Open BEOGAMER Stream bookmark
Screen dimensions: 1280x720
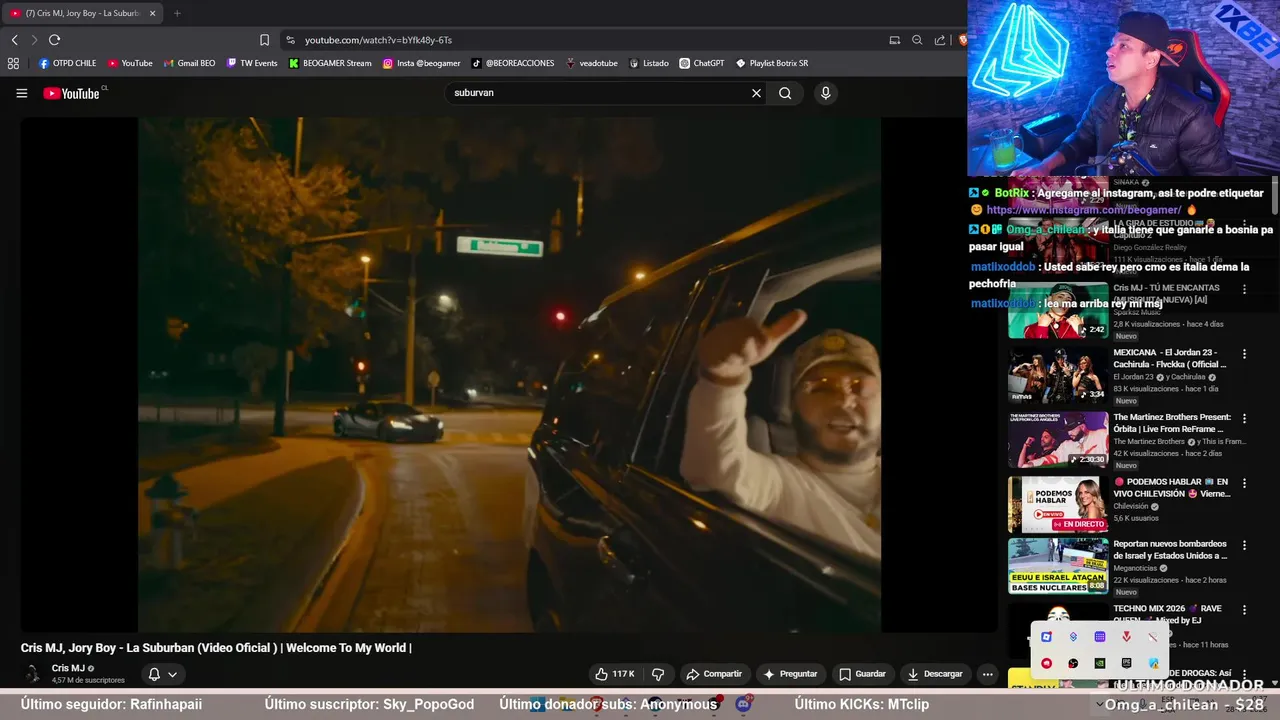[x=330, y=63]
